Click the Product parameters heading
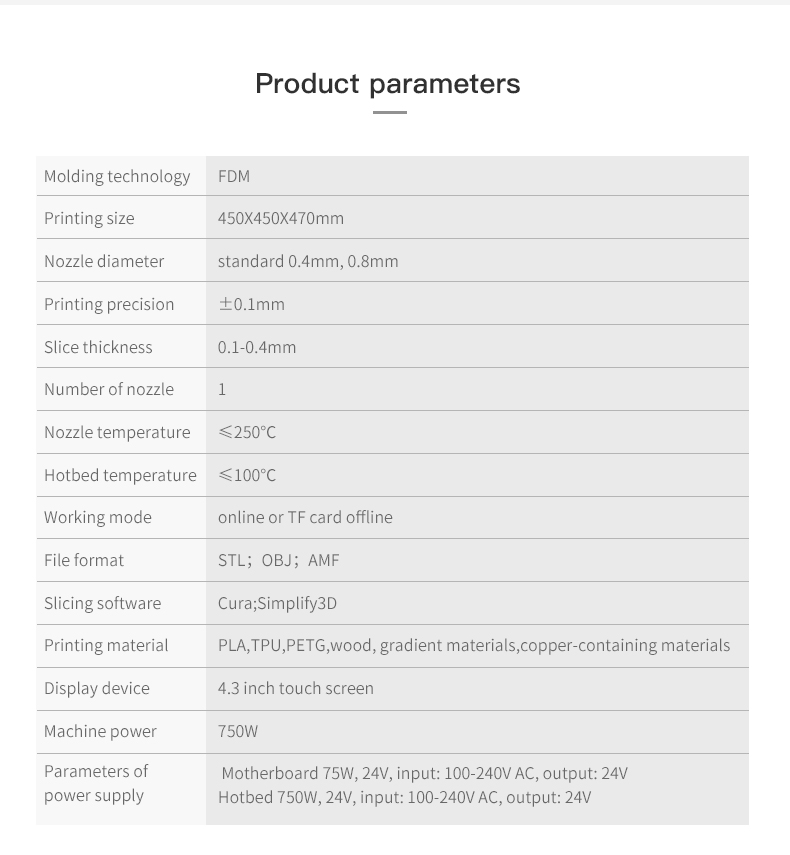Screen dimensions: 790x855 click(x=387, y=83)
